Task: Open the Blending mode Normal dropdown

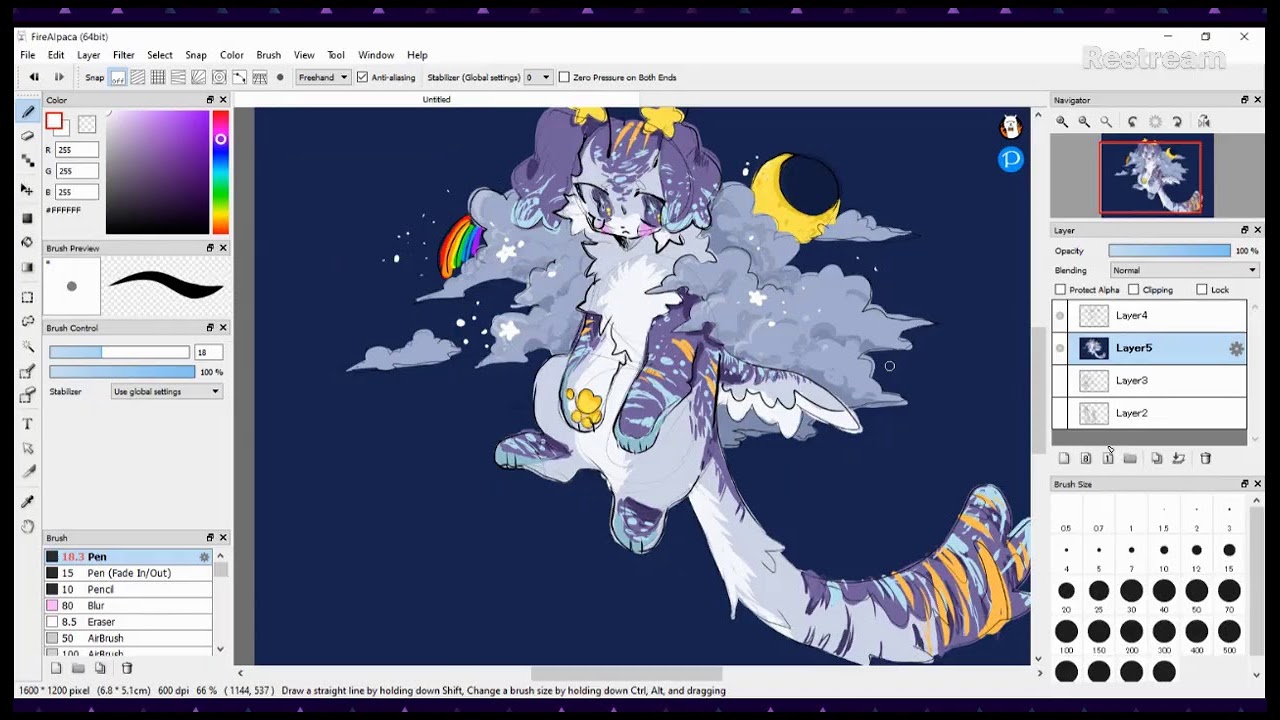Action: (x=1184, y=270)
